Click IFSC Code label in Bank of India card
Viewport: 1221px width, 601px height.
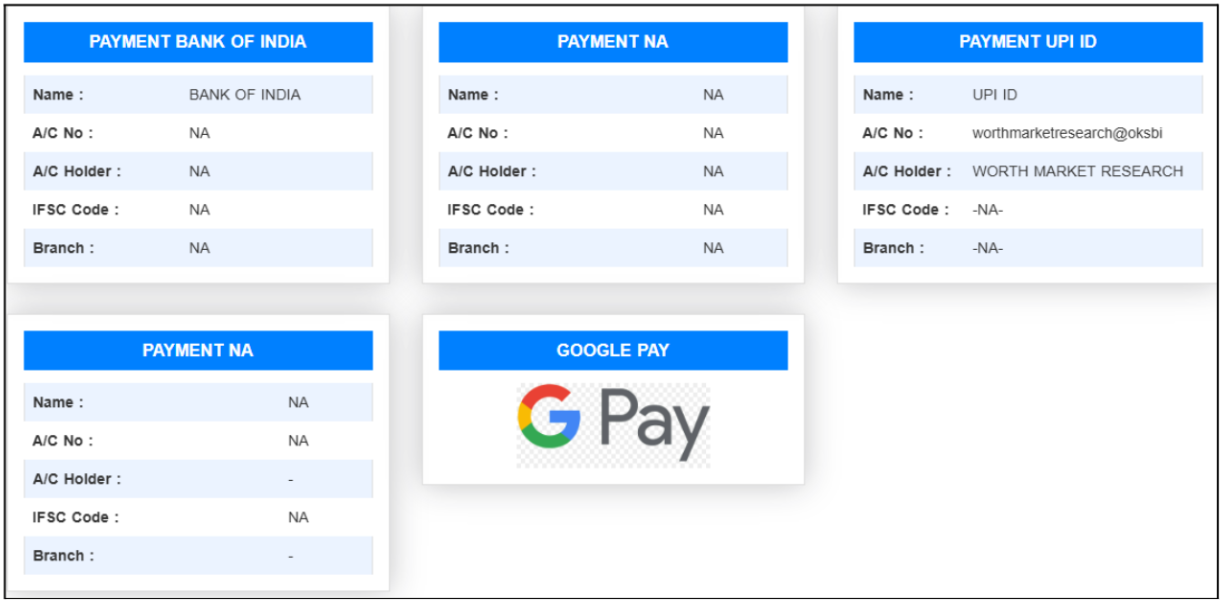pyautogui.click(x=76, y=210)
